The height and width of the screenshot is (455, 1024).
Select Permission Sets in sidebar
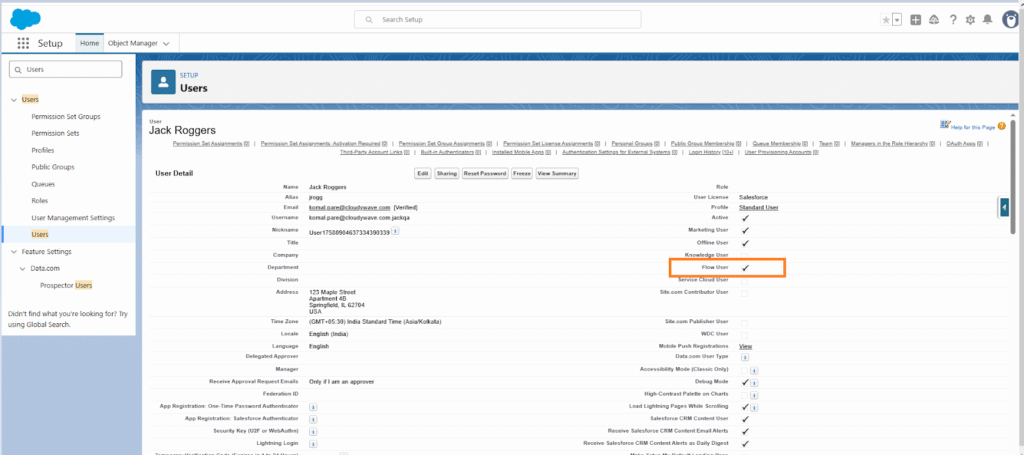(x=55, y=133)
